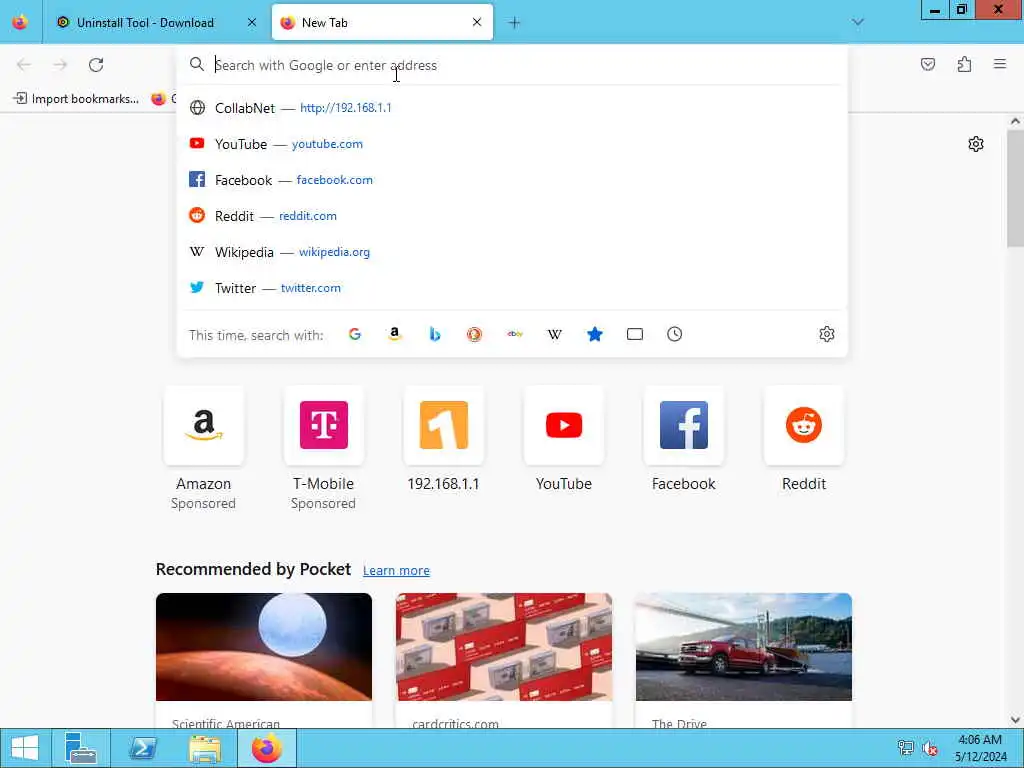Search history using the clock icon
Image resolution: width=1024 pixels, height=768 pixels.
(675, 334)
